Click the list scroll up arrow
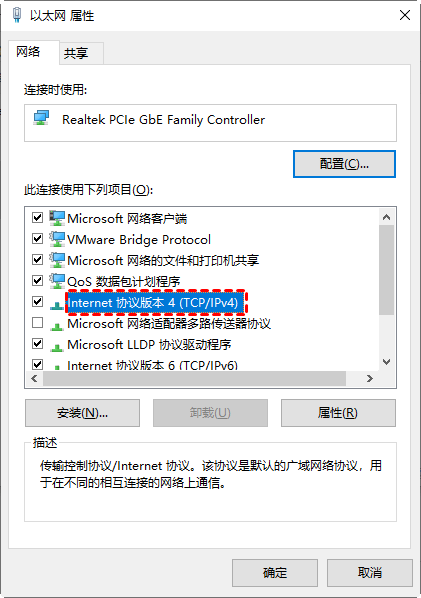This screenshot has height=598, width=421. pyautogui.click(x=386, y=217)
